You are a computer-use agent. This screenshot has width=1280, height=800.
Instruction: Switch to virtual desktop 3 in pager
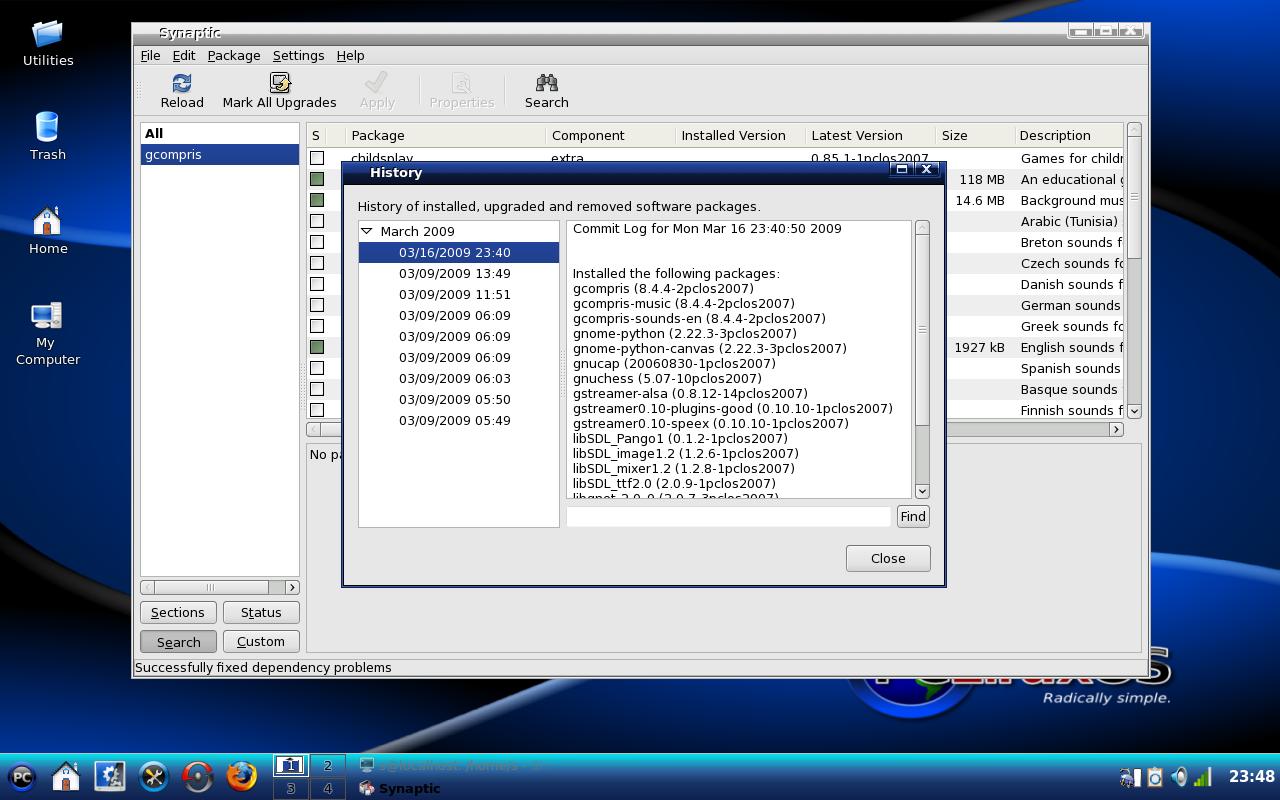point(291,788)
